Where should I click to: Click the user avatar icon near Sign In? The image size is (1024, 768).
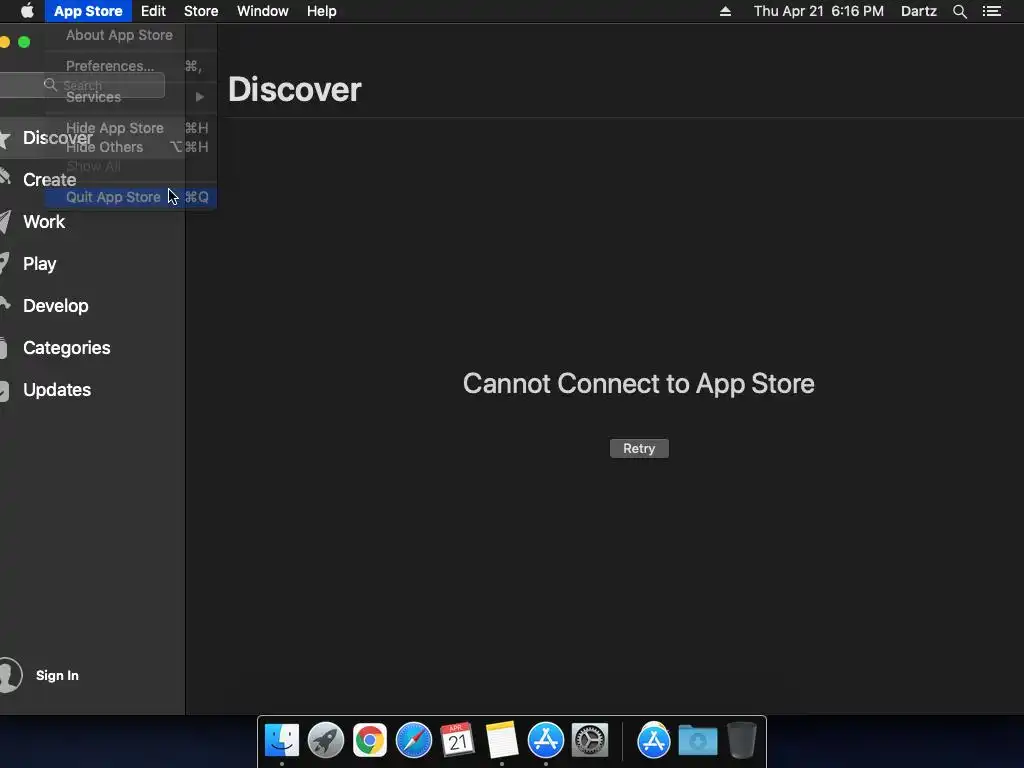pyautogui.click(x=10, y=675)
